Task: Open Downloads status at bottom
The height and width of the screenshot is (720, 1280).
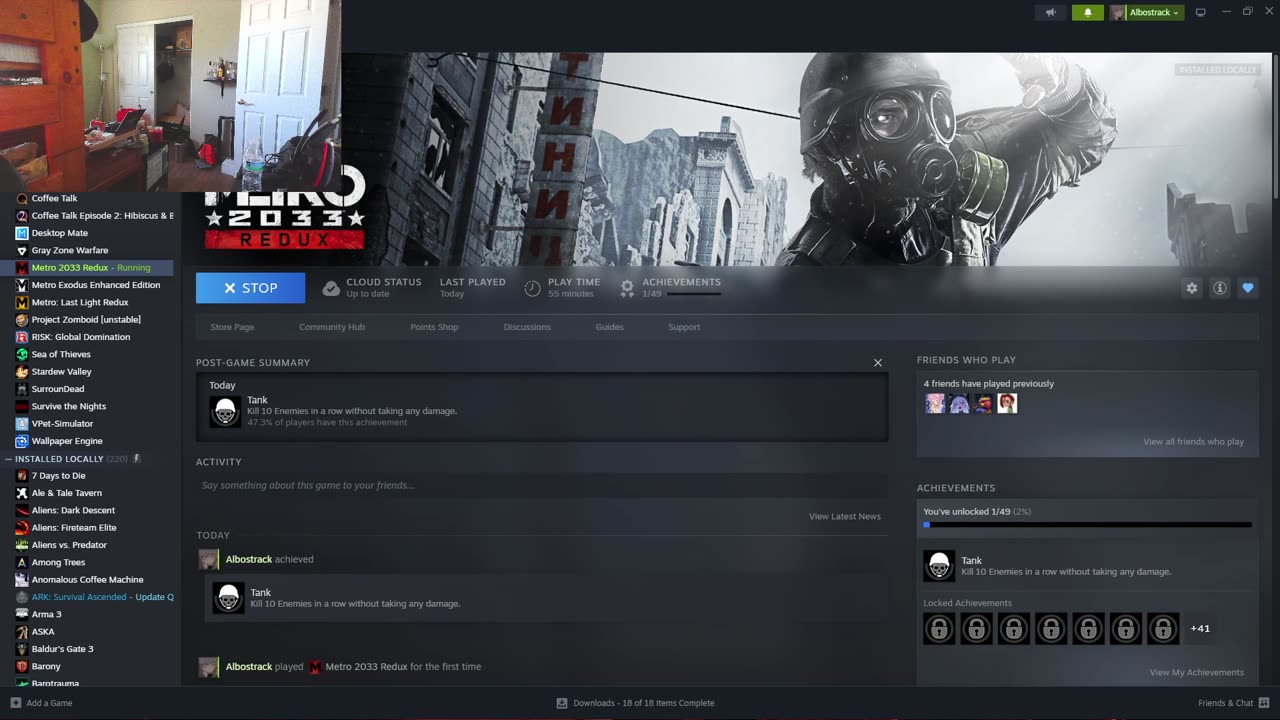Action: point(635,703)
